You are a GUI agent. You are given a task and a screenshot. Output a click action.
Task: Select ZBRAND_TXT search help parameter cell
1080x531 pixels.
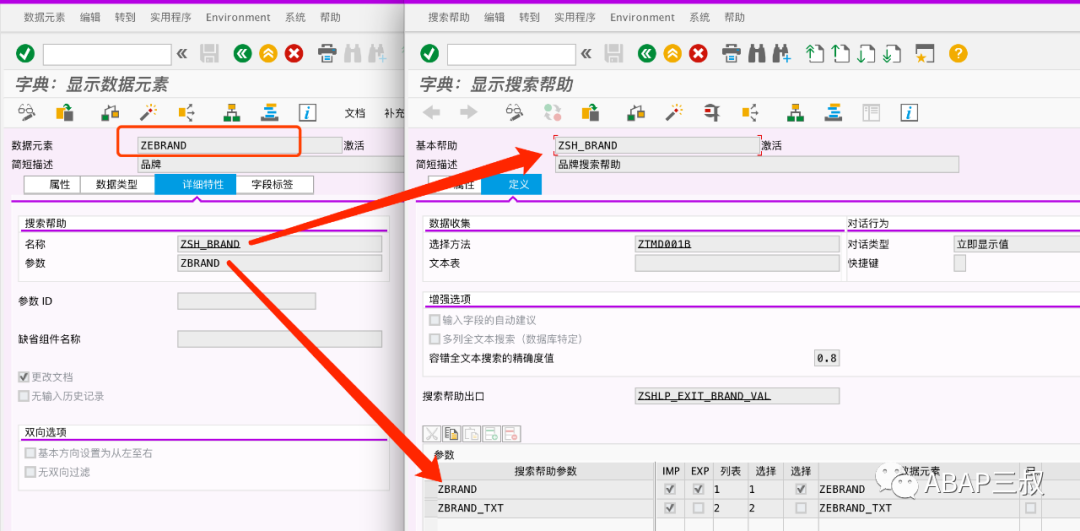[544, 508]
